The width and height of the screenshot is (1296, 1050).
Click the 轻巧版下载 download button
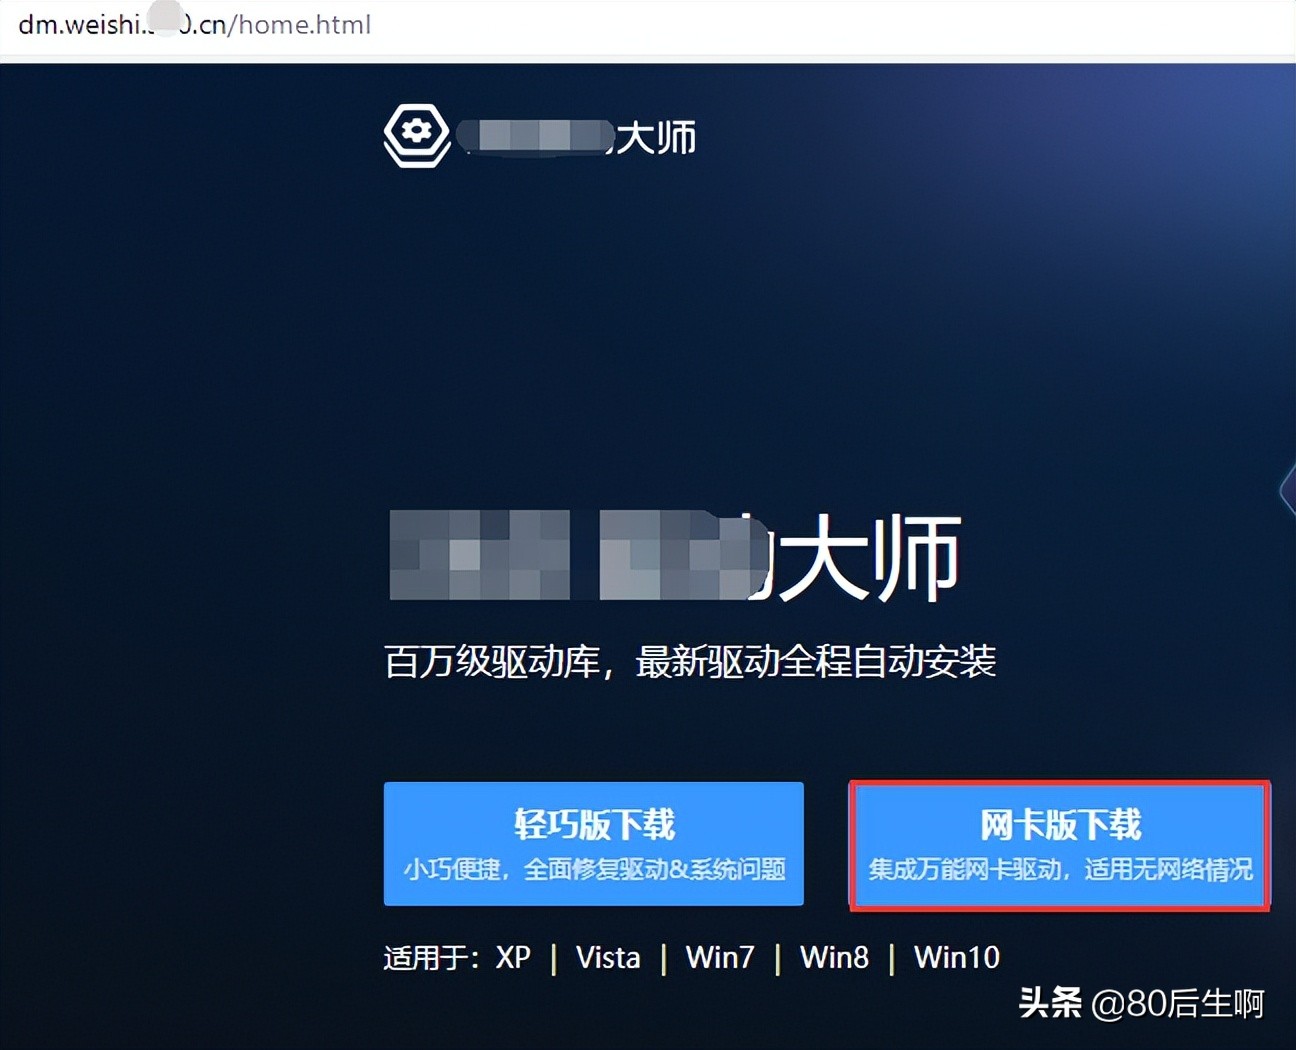(x=593, y=845)
